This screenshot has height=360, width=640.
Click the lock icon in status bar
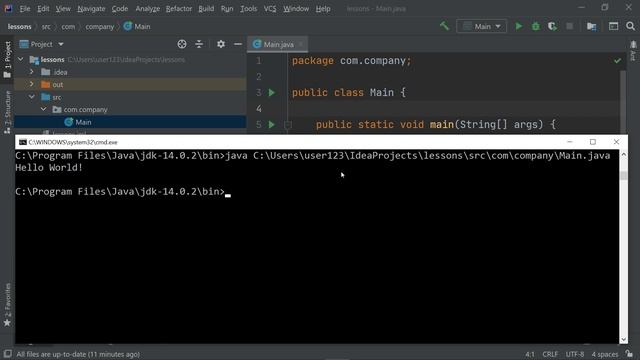630,354
